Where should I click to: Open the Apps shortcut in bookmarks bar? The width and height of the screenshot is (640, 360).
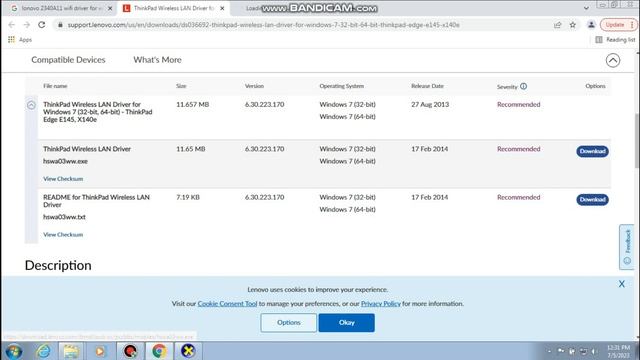point(20,40)
